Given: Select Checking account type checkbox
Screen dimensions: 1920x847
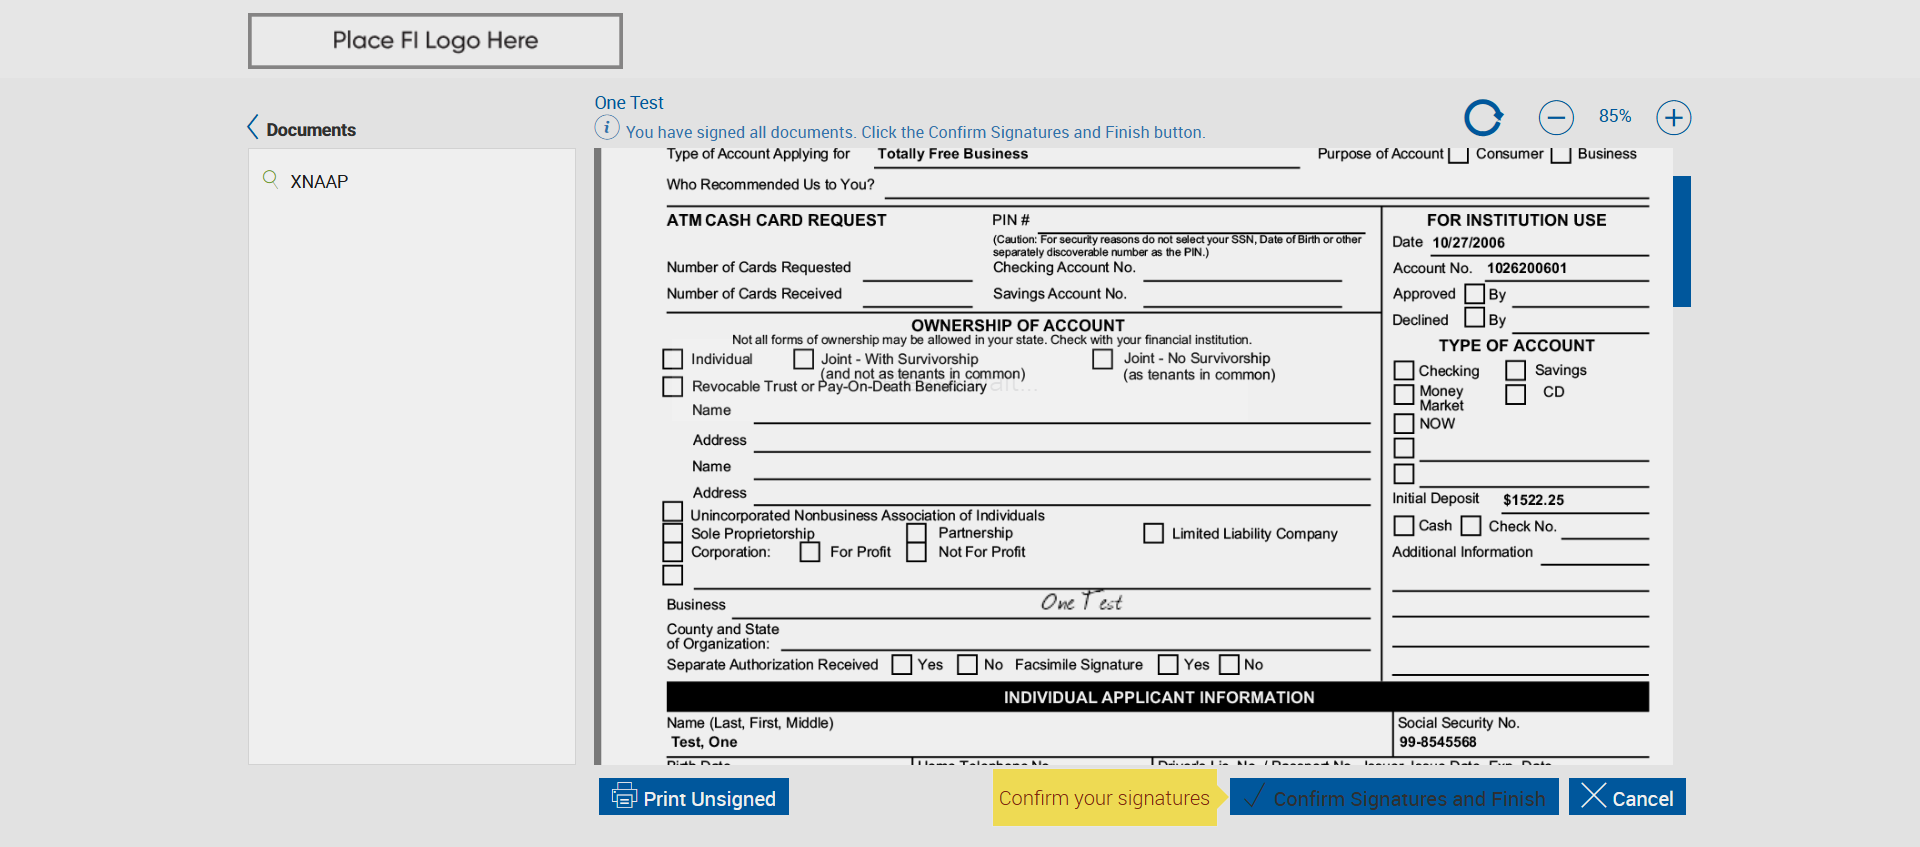Looking at the screenshot, I should (x=1404, y=371).
